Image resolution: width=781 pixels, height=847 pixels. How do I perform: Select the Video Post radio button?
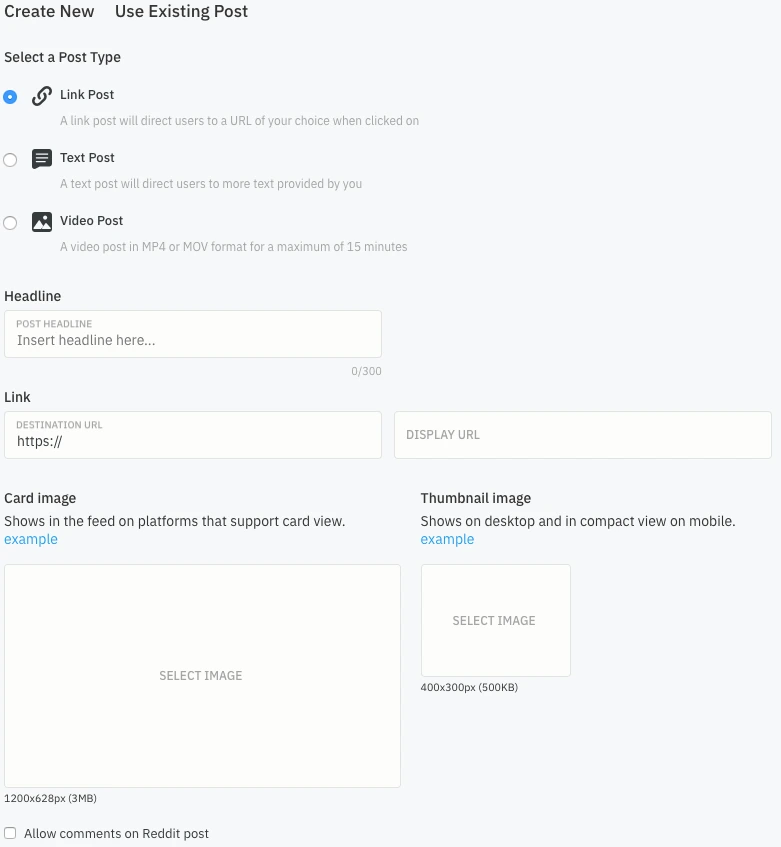pyautogui.click(x=10, y=223)
